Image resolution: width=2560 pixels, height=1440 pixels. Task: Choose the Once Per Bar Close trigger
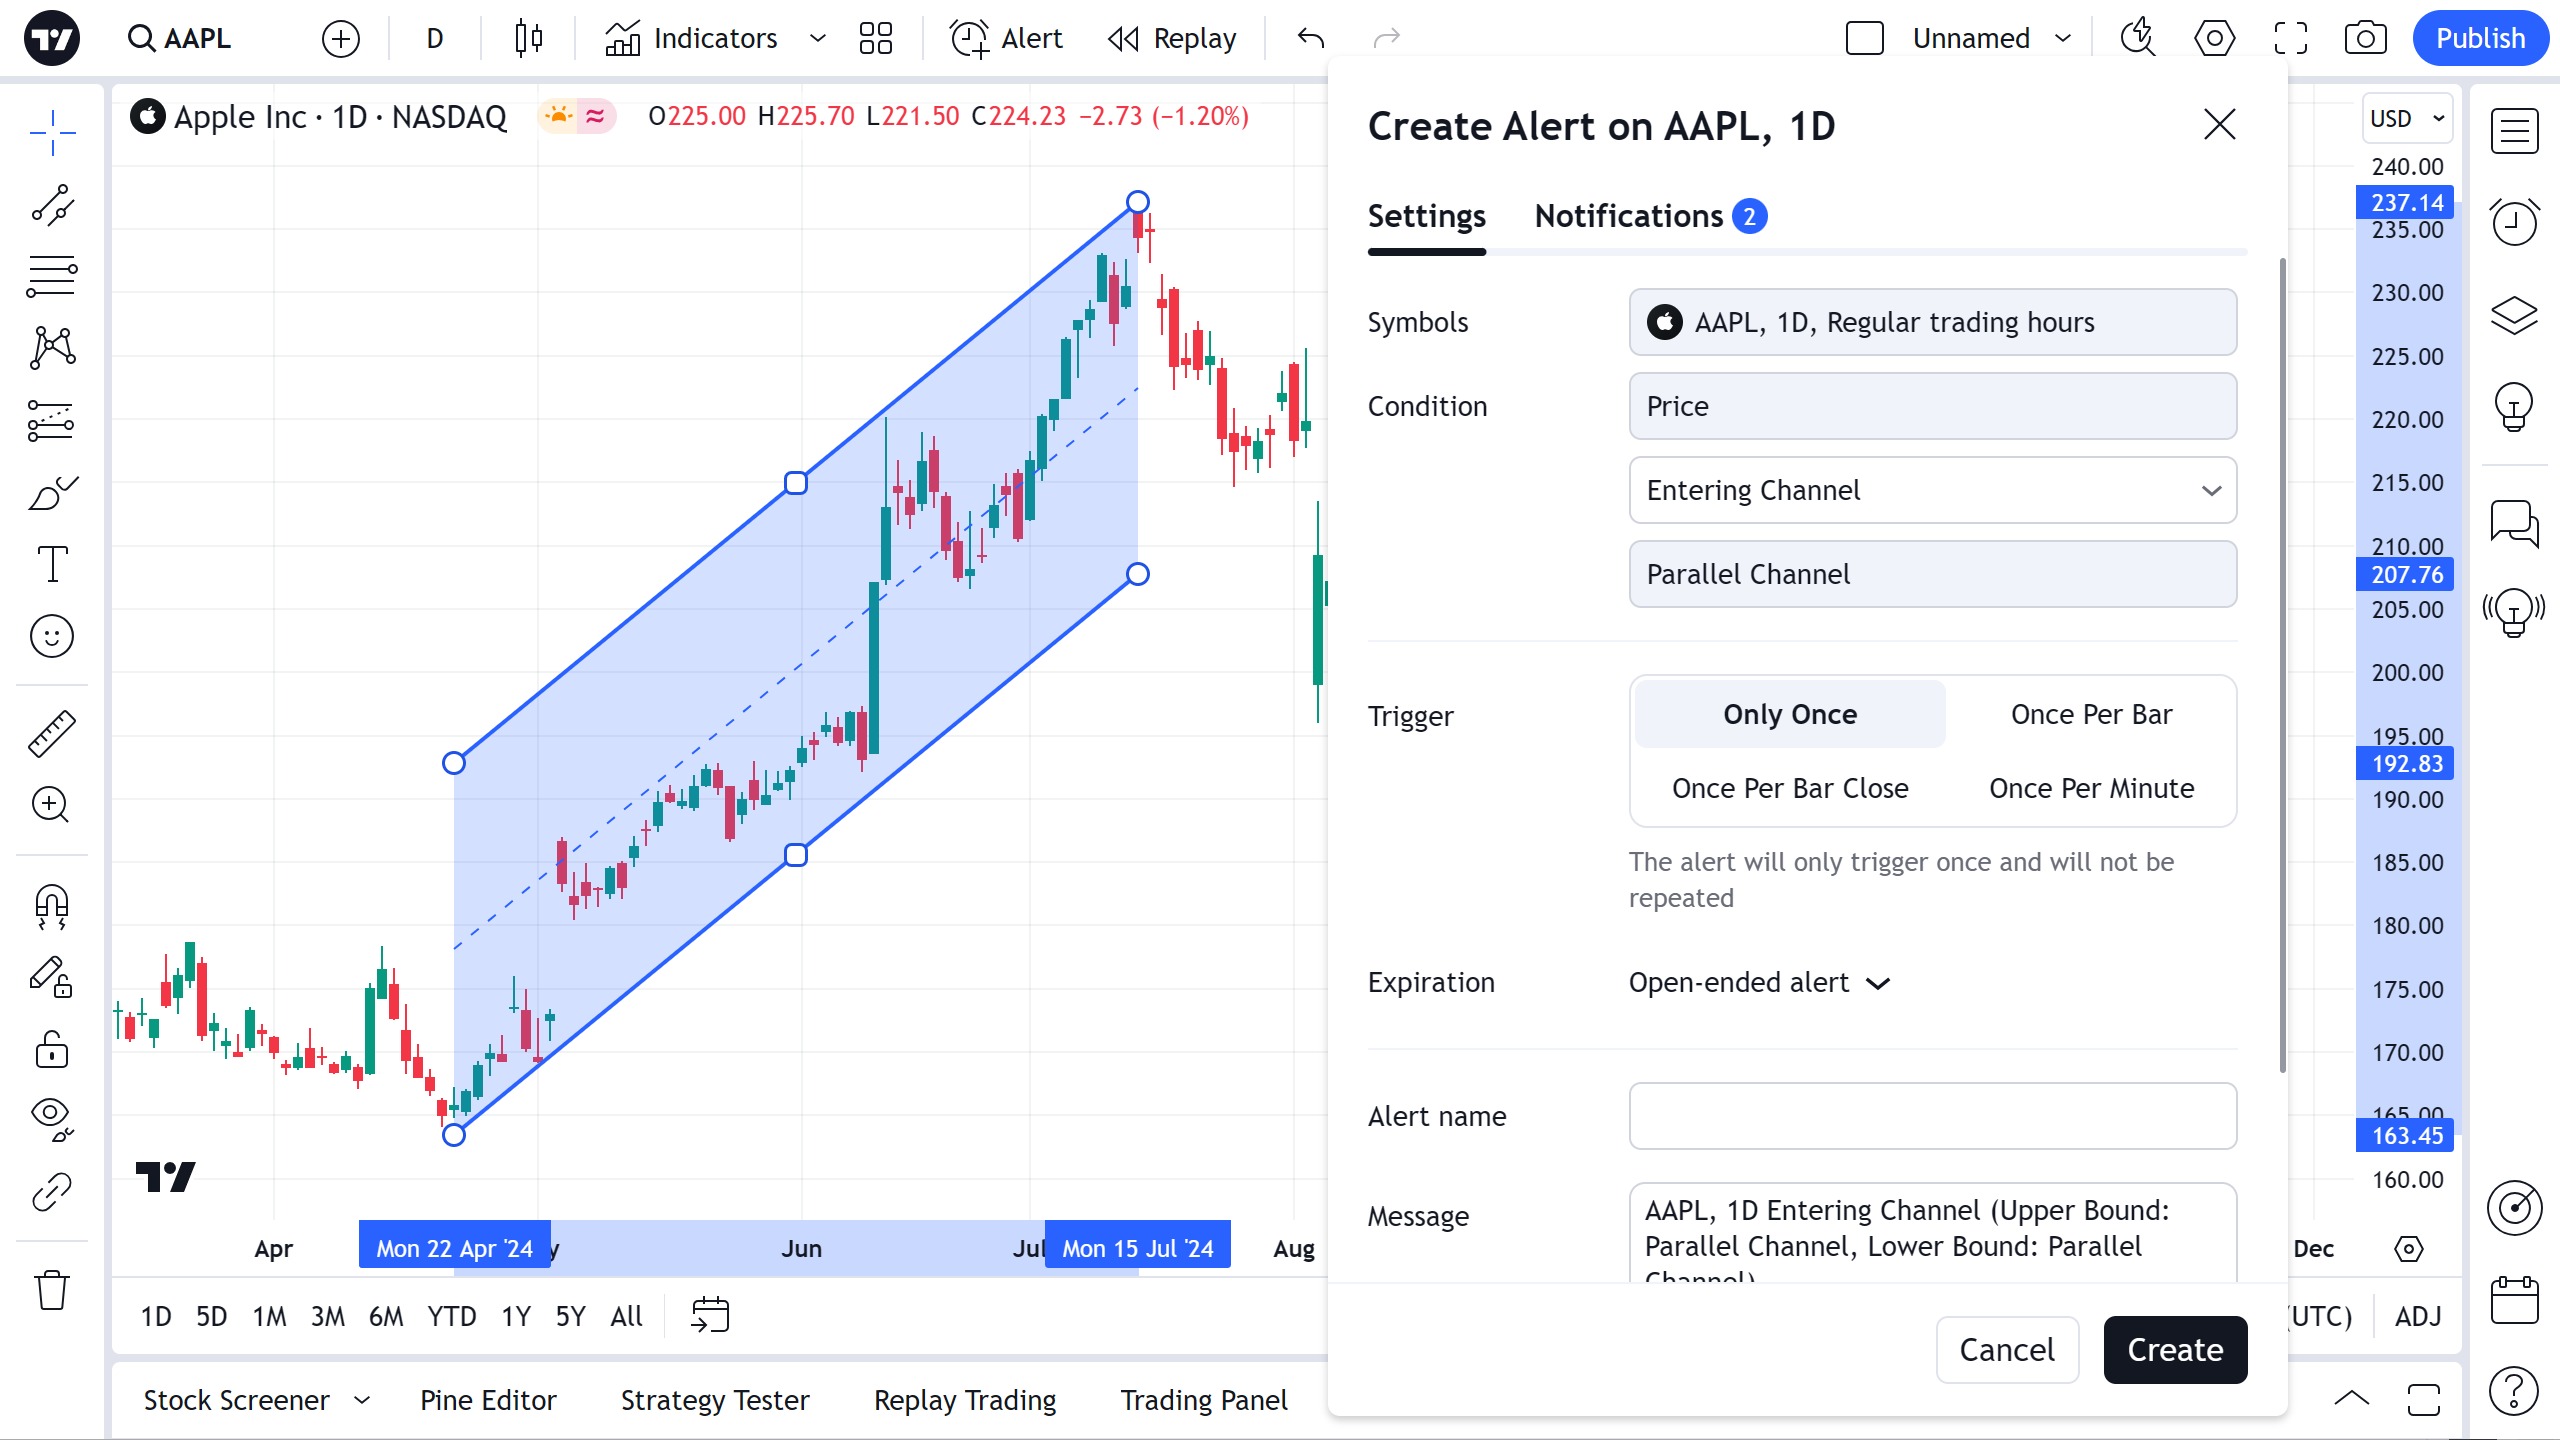tap(1790, 788)
